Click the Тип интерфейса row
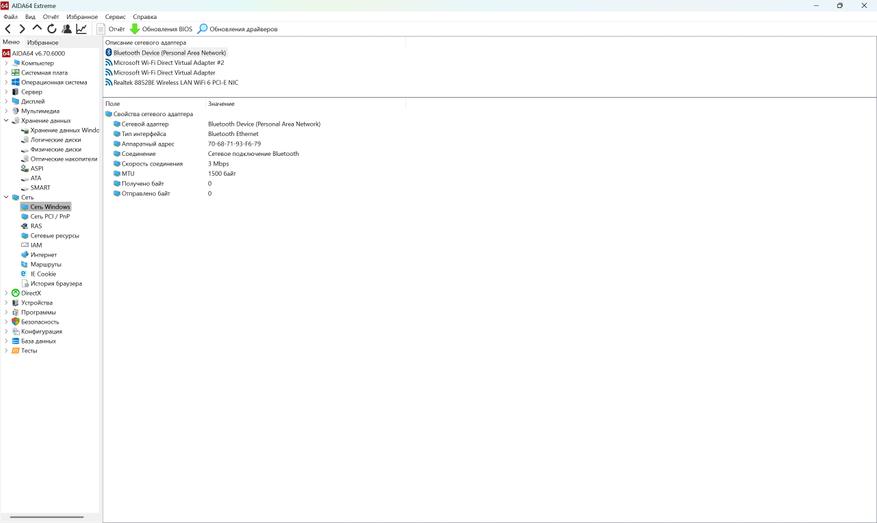Image resolution: width=877 pixels, height=523 pixels. pyautogui.click(x=186, y=134)
